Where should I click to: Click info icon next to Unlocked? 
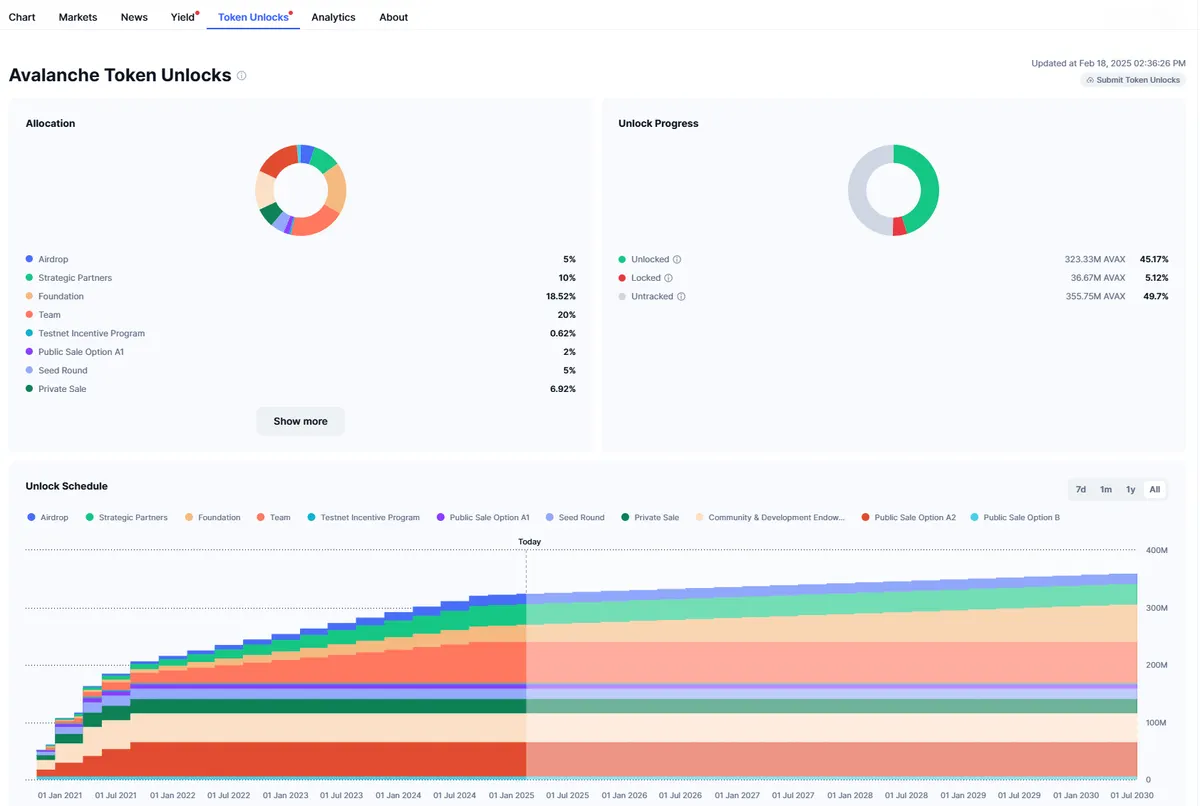(x=677, y=260)
